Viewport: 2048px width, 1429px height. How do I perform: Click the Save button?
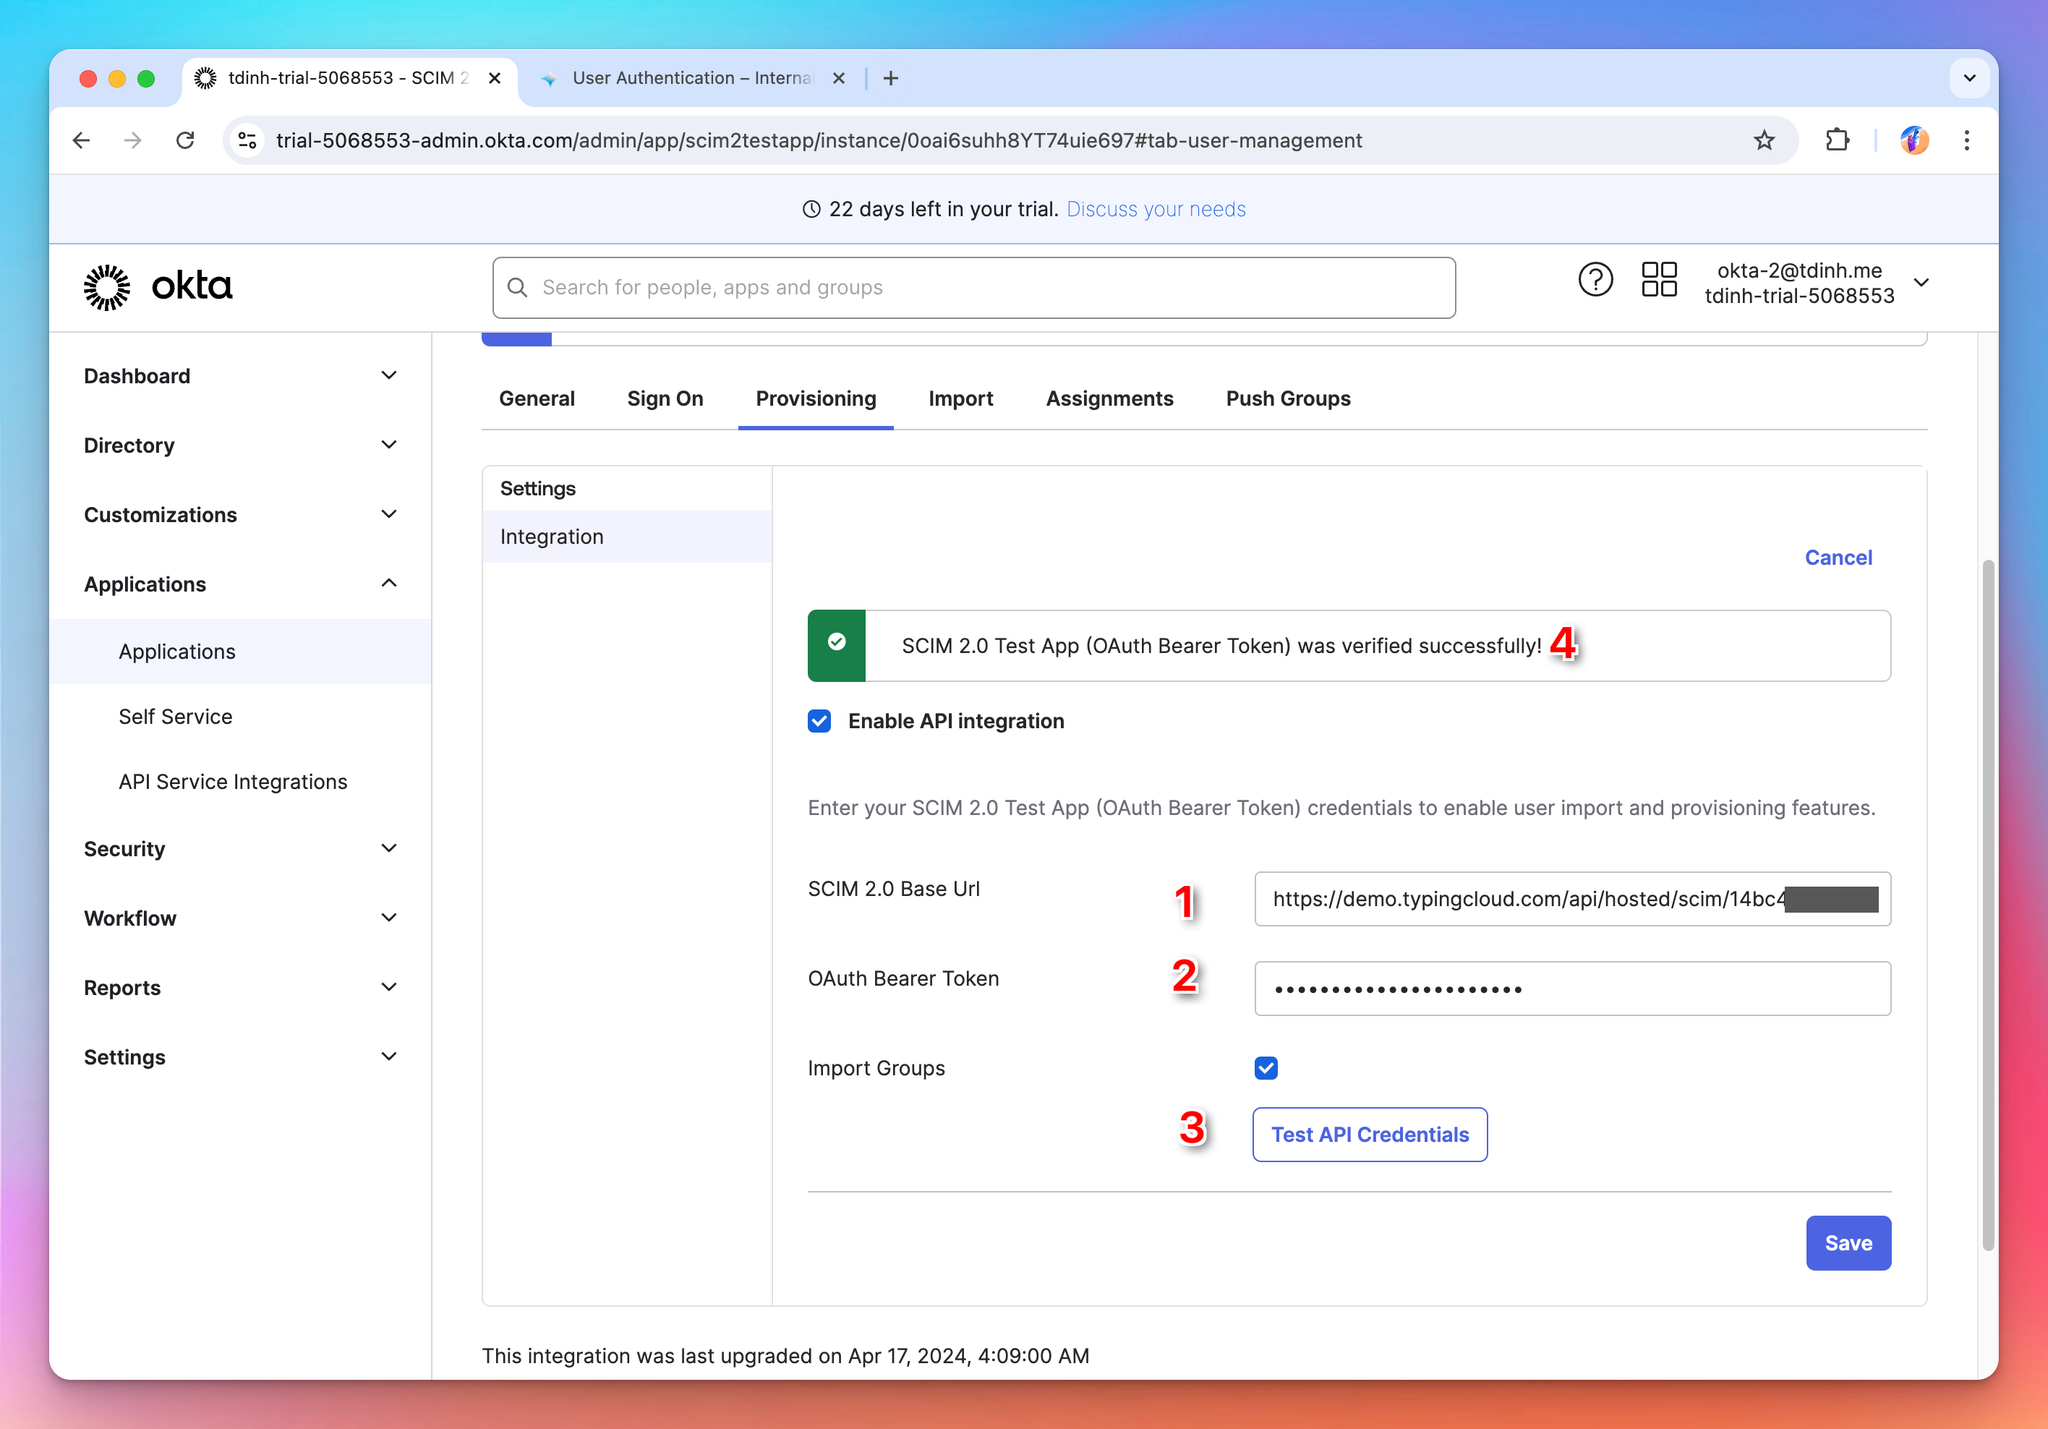tap(1848, 1243)
